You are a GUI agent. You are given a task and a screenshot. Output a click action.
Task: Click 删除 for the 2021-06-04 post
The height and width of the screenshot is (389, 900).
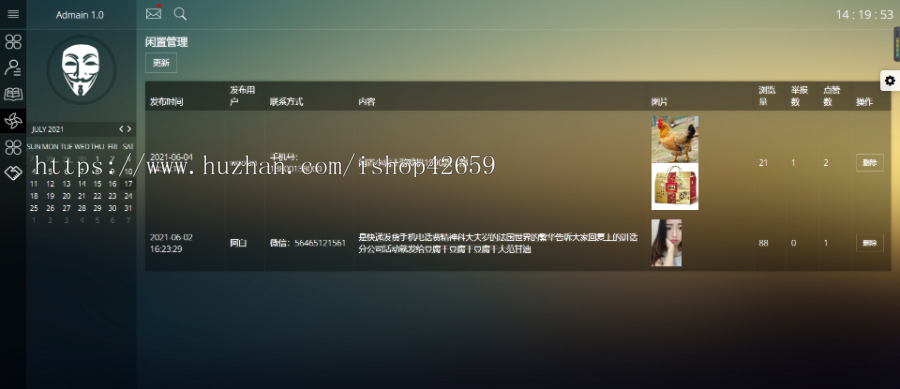coord(870,163)
